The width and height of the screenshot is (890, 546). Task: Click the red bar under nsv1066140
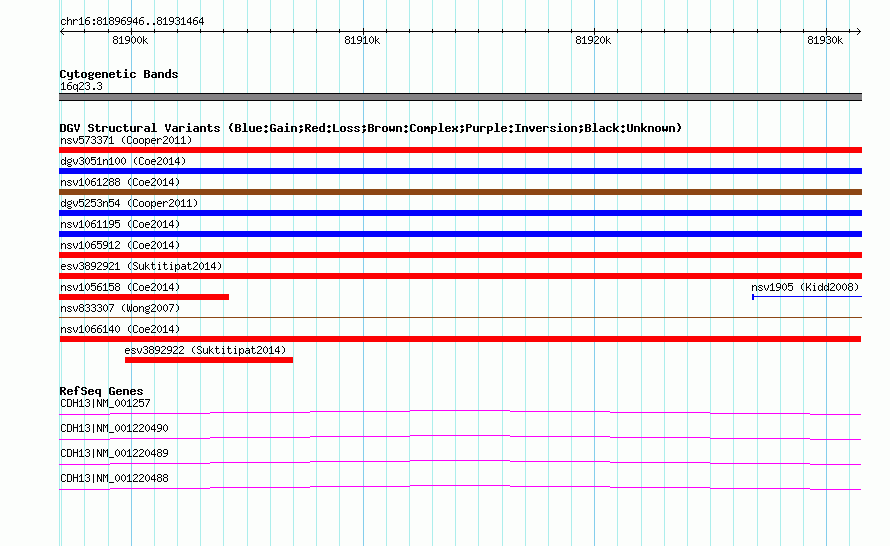[460, 339]
